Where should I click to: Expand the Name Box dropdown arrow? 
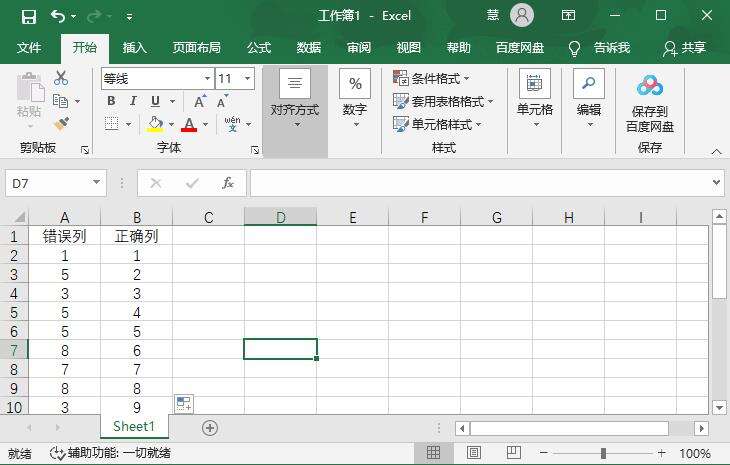tap(96, 182)
